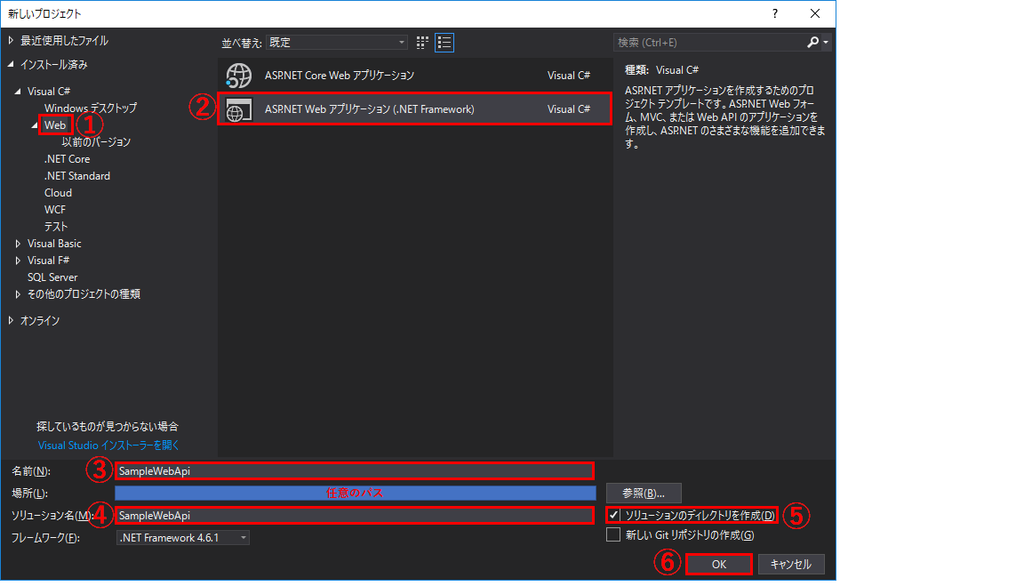This screenshot has width=1024, height=586.
Task: Collapse the Web node arrow
Action: click(35, 125)
